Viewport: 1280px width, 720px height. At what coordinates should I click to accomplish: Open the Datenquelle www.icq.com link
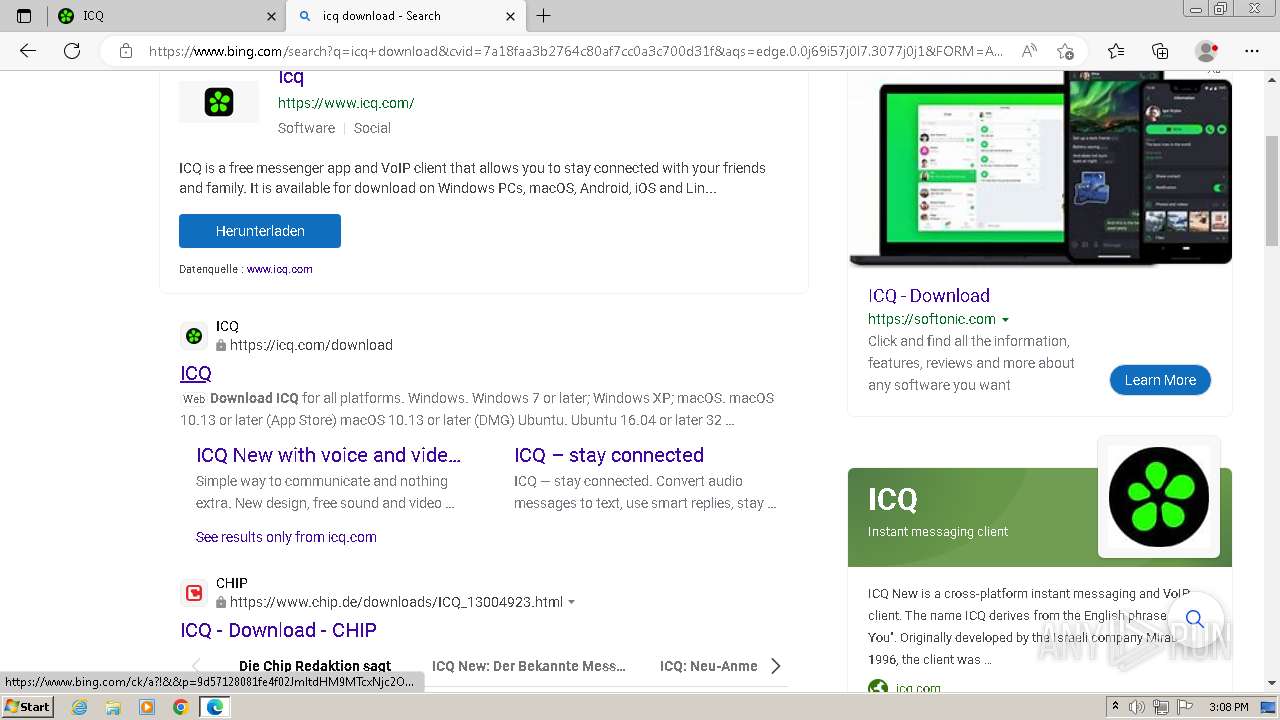(280, 269)
